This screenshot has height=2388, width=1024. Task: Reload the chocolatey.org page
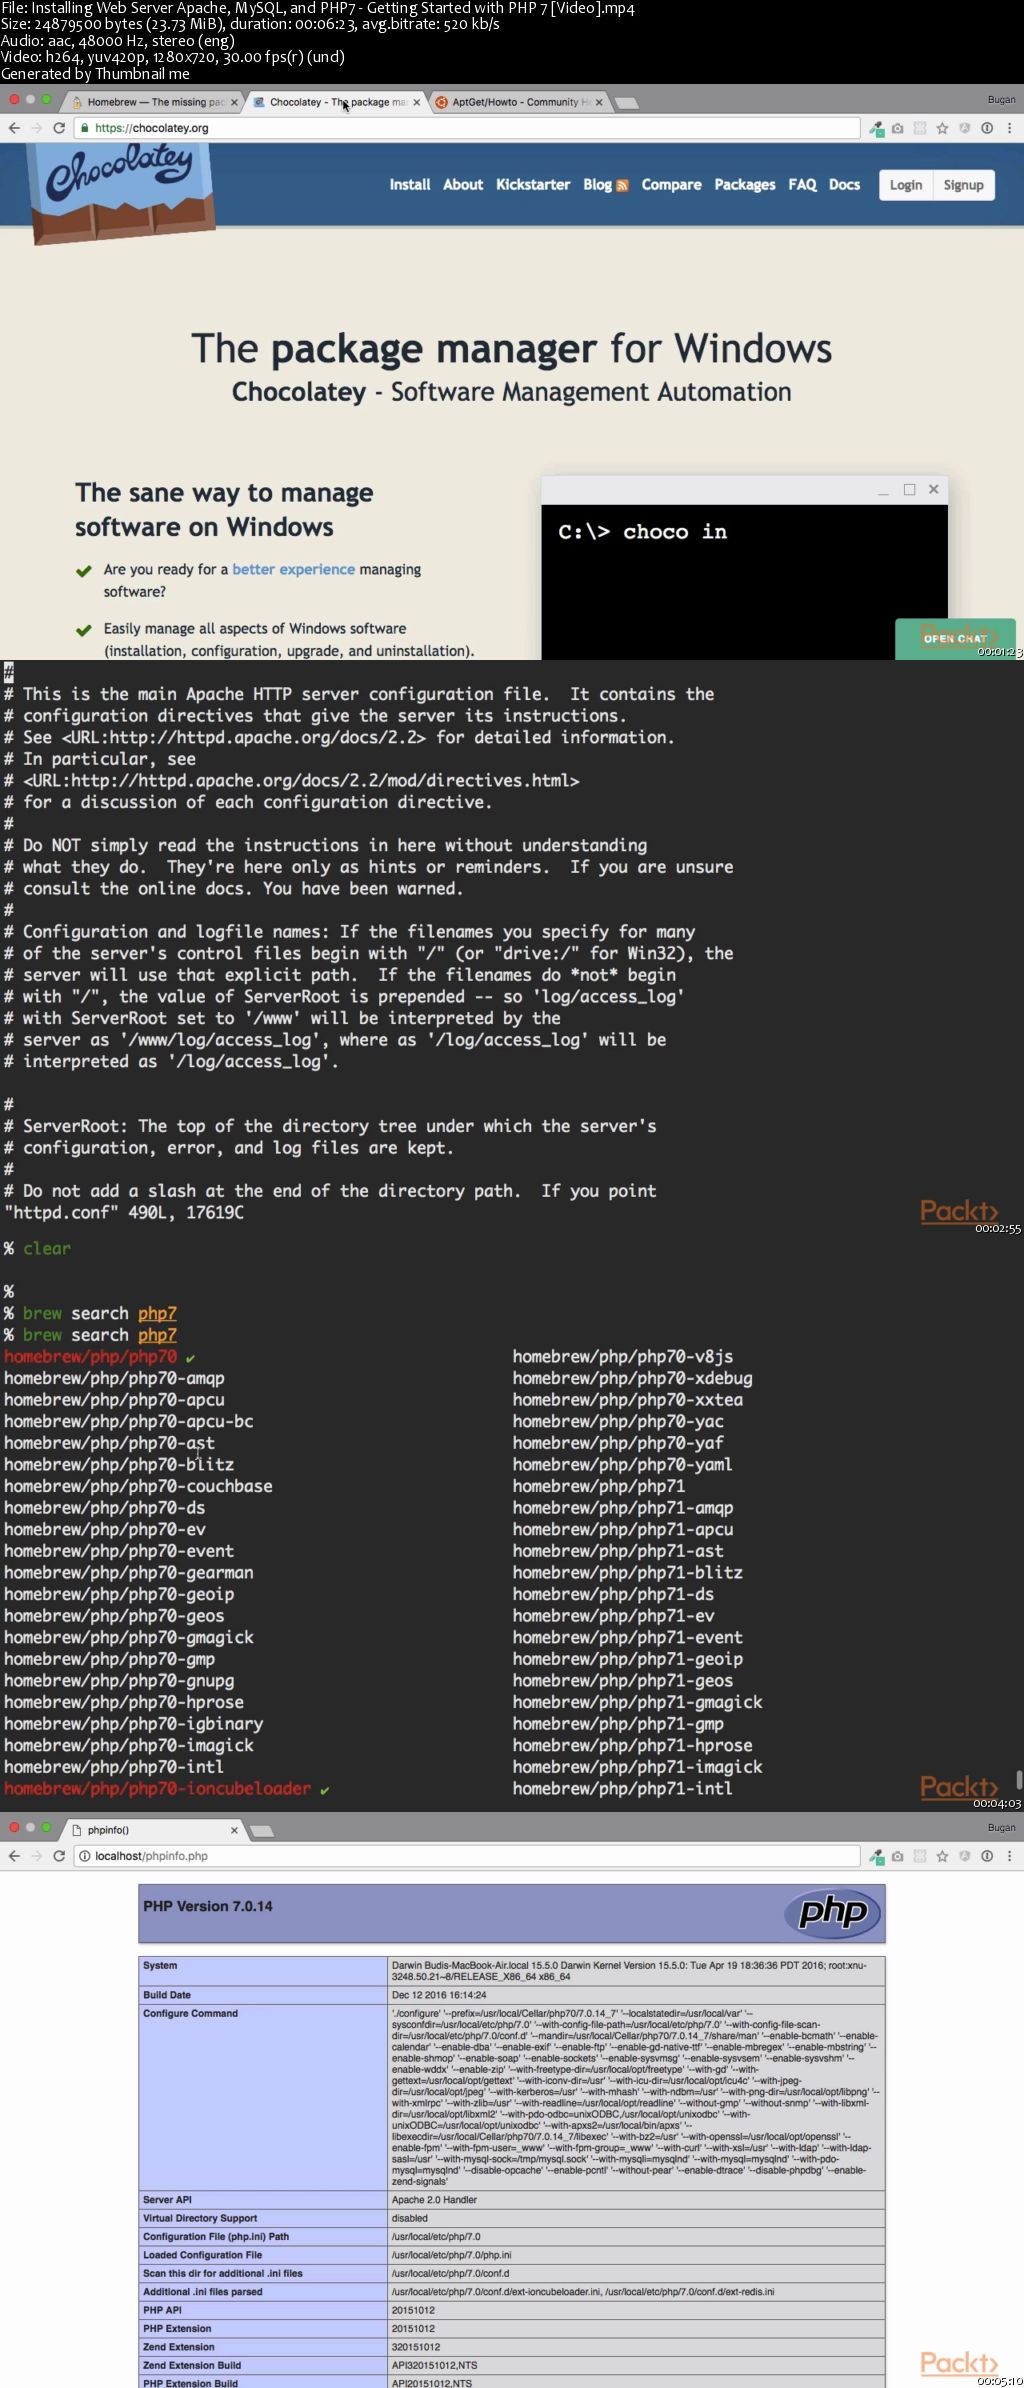[x=59, y=128]
